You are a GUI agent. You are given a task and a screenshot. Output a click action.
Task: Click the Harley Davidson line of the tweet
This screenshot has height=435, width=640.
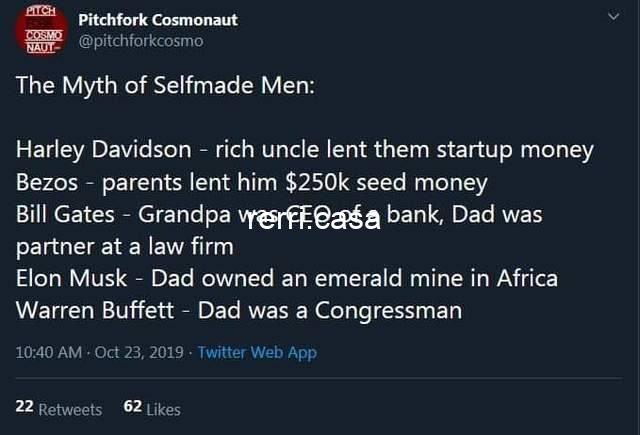(x=305, y=150)
